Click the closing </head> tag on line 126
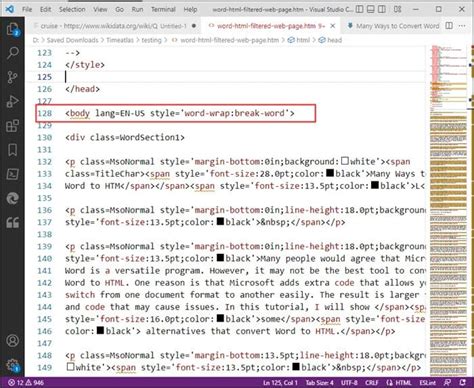474x388 pixels. (82, 89)
